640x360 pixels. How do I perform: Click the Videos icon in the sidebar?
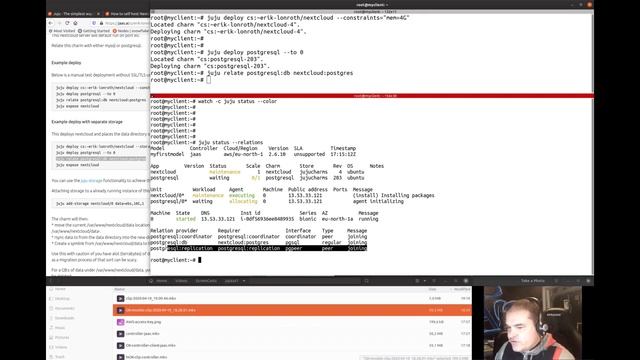click(x=51, y=347)
